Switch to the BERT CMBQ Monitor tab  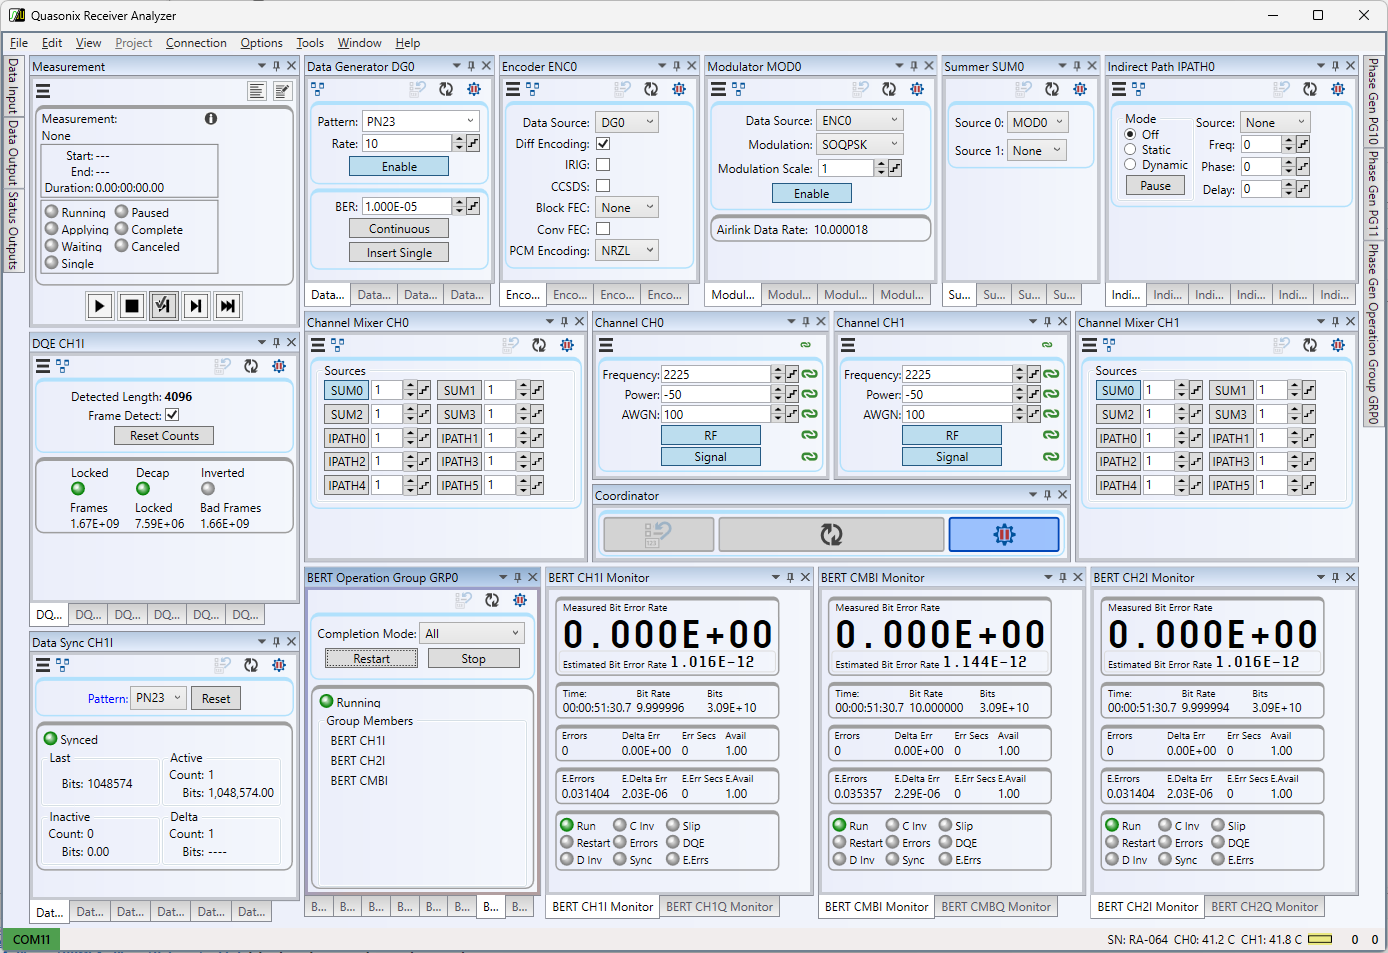click(996, 907)
